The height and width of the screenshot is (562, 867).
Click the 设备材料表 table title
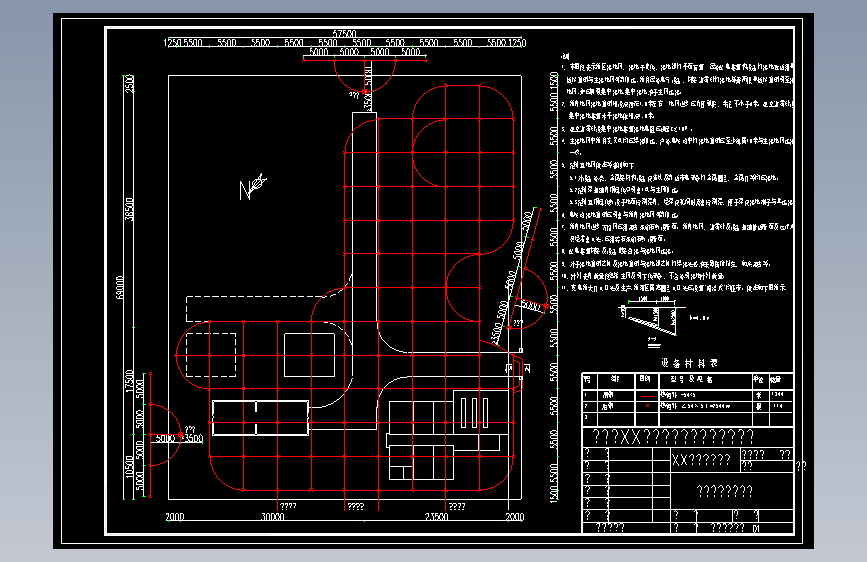[689, 363]
